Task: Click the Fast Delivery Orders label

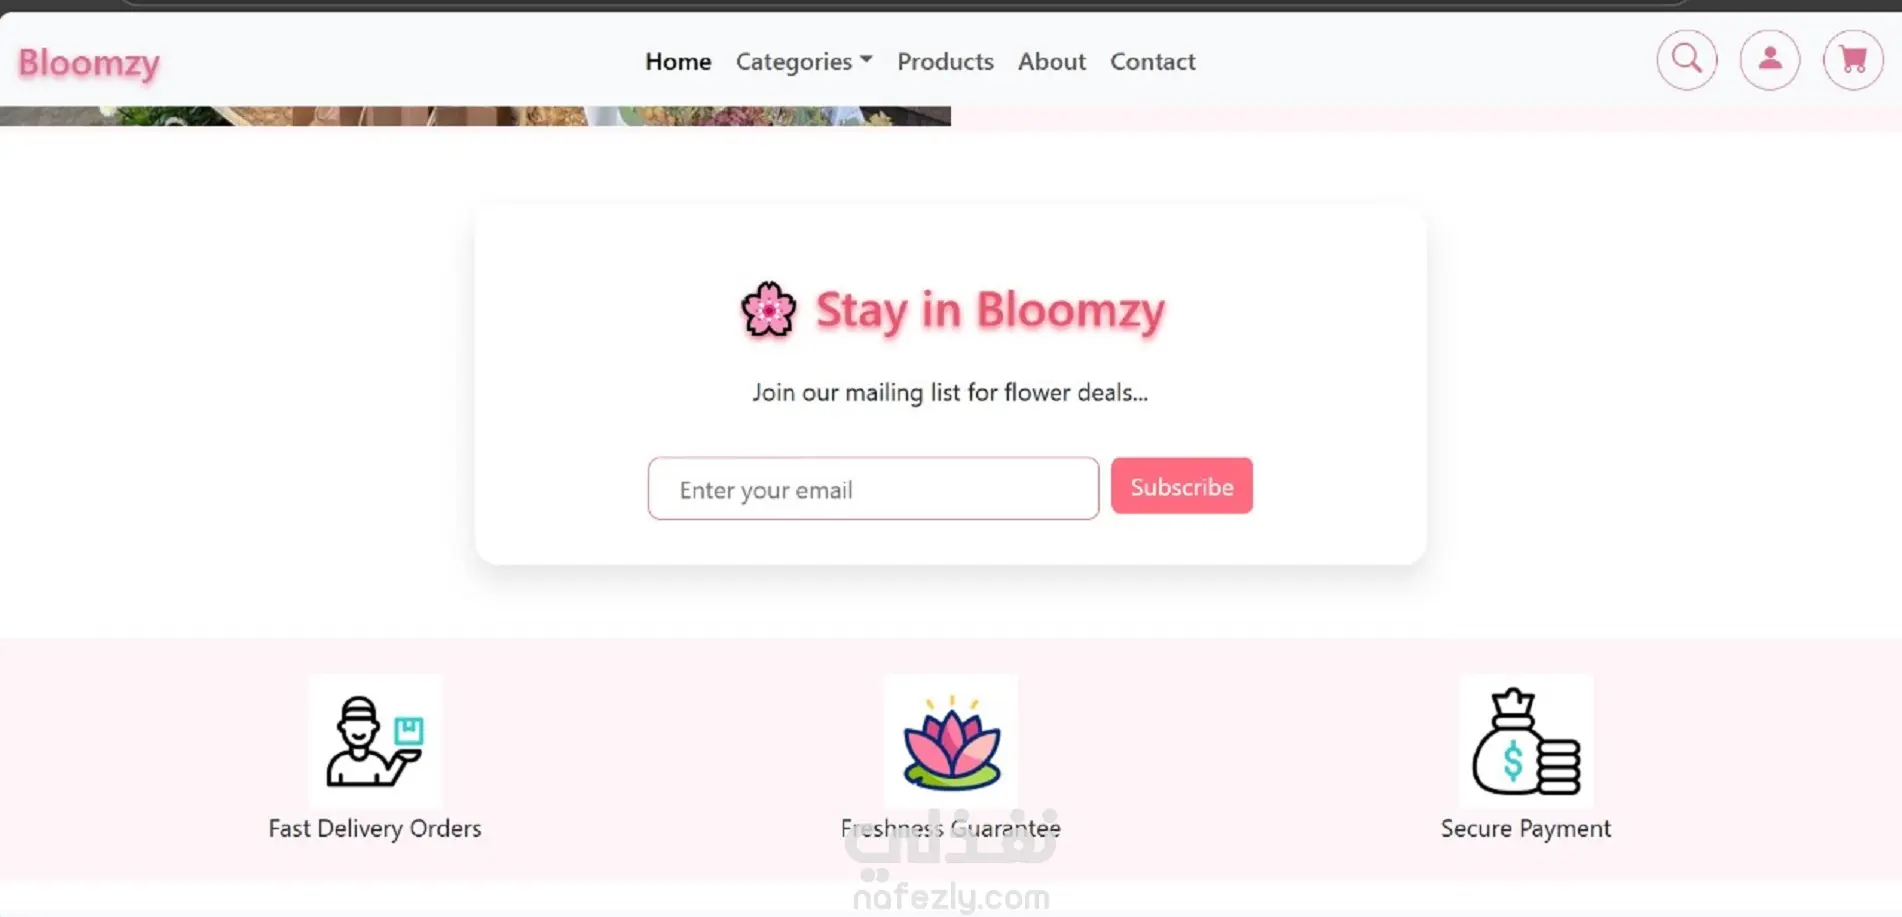Action: [375, 829]
